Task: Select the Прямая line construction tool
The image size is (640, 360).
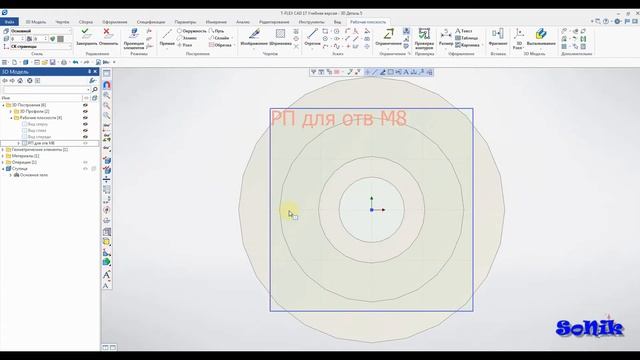Action: [167, 37]
